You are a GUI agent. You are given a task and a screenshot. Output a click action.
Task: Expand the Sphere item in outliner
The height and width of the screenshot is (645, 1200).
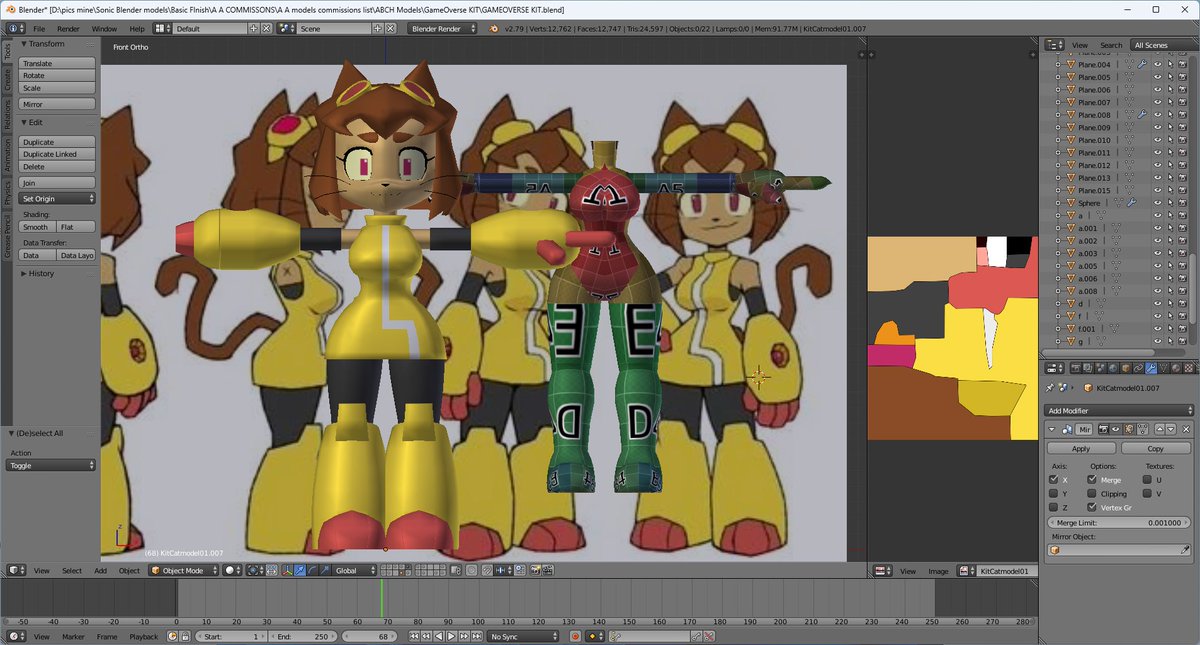(x=1058, y=202)
